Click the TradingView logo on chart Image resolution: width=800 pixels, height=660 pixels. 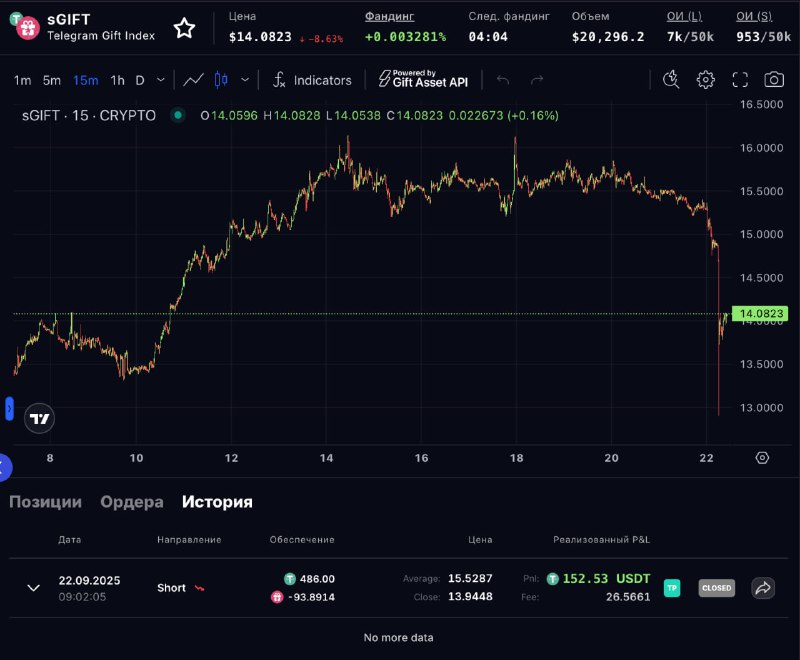point(39,419)
